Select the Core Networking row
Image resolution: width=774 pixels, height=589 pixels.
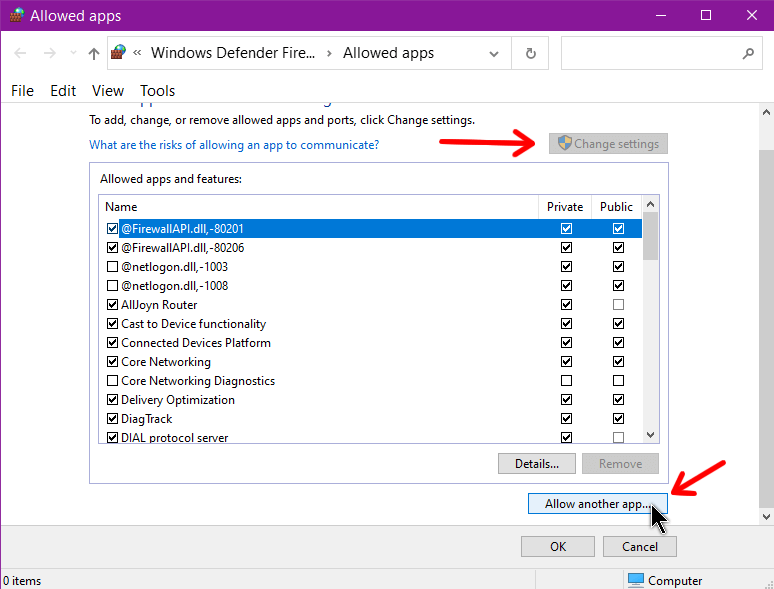(x=370, y=362)
